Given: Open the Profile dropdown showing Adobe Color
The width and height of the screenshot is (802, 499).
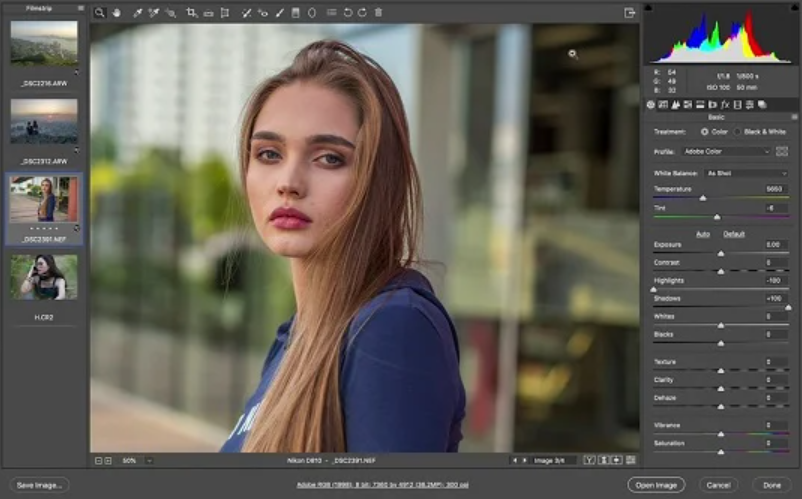Looking at the screenshot, I should (x=726, y=151).
